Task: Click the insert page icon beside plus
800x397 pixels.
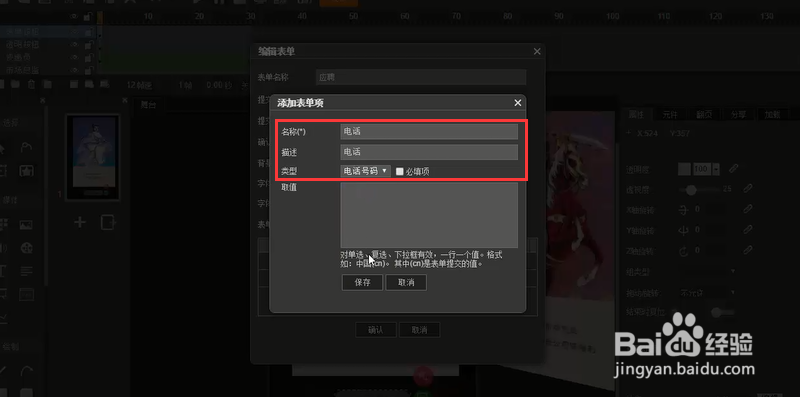Action: click(x=107, y=222)
